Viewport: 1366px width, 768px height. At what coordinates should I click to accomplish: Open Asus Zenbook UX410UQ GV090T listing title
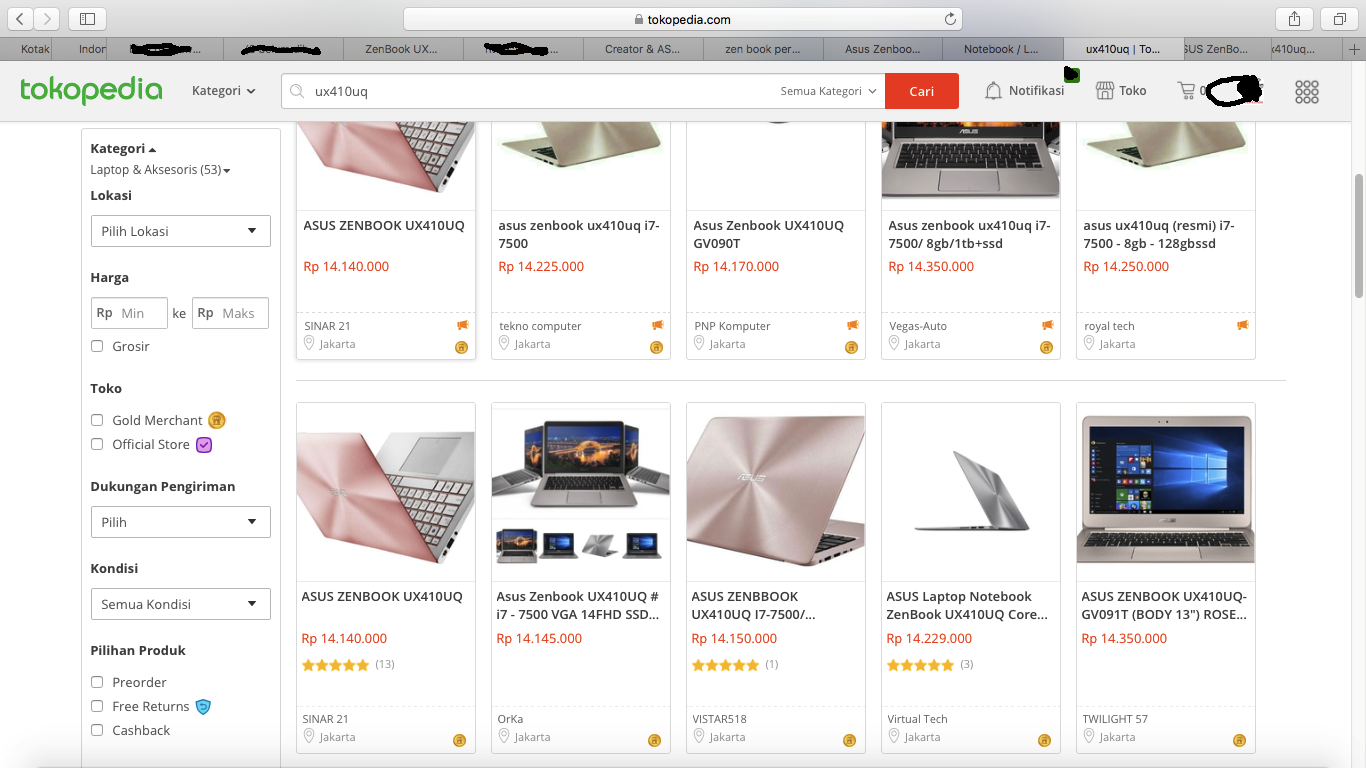click(768, 234)
